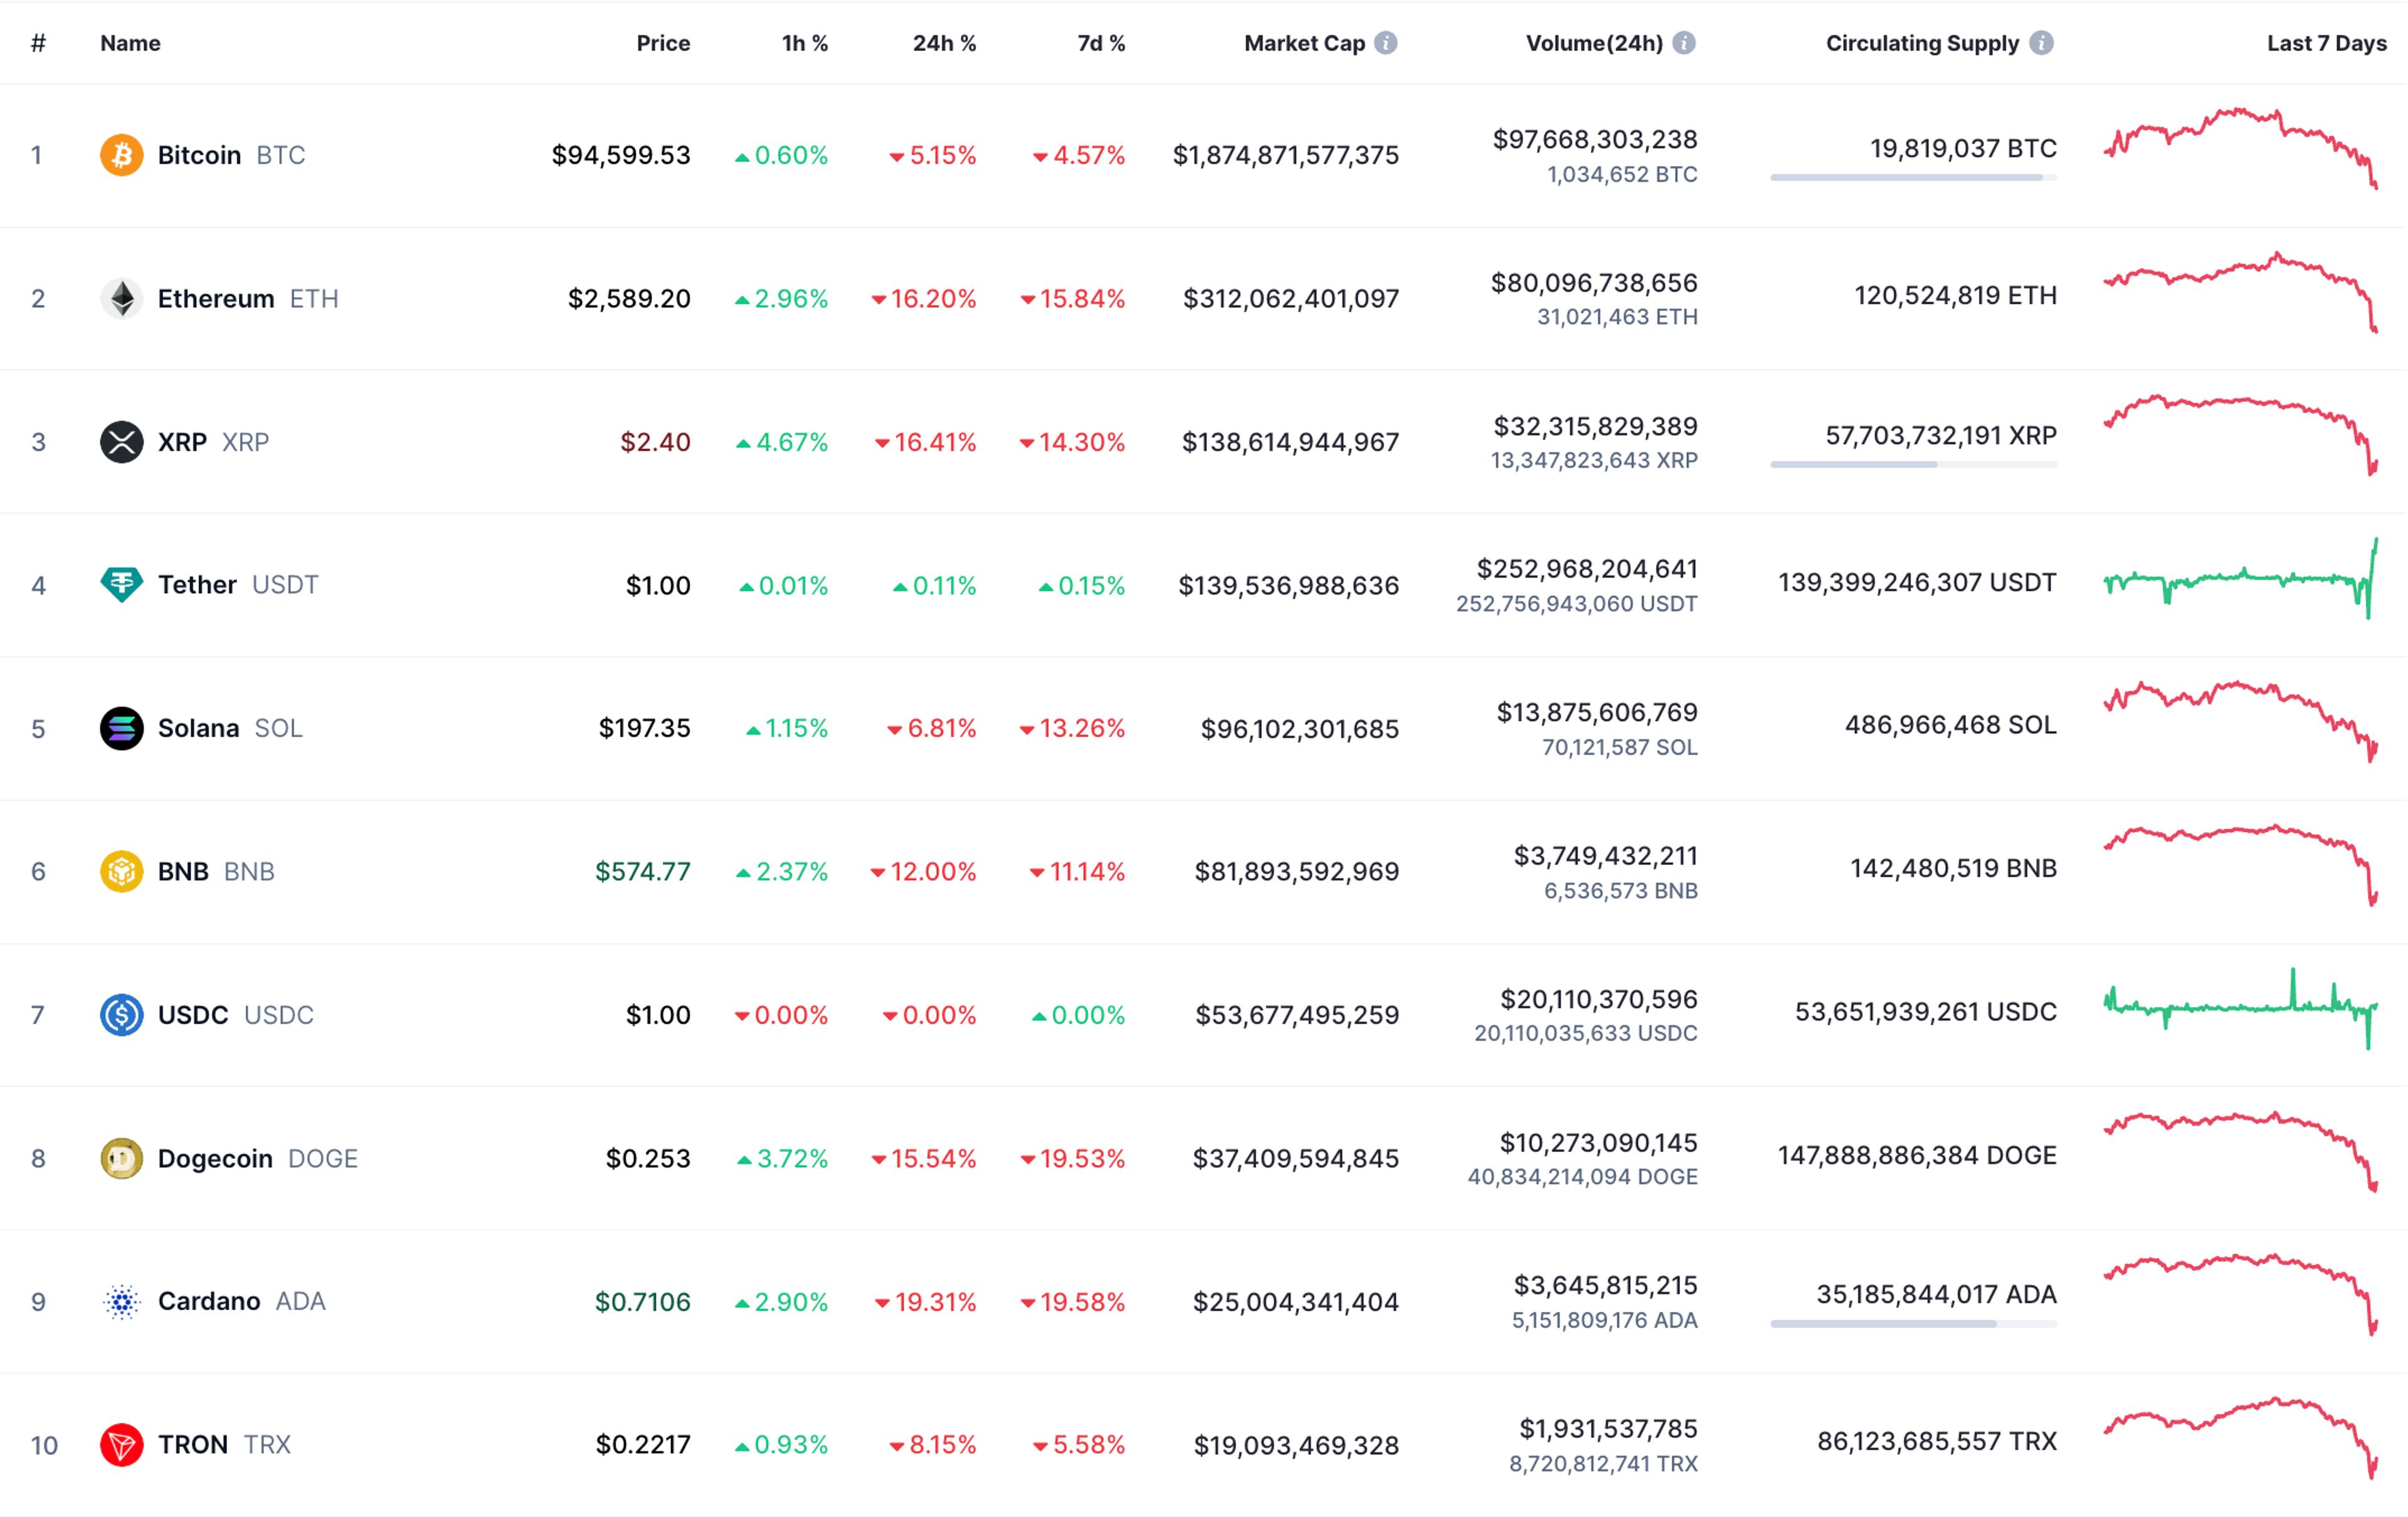Click the Circulating Supply info icon
The height and width of the screenshot is (1517, 2408).
click(x=2042, y=43)
